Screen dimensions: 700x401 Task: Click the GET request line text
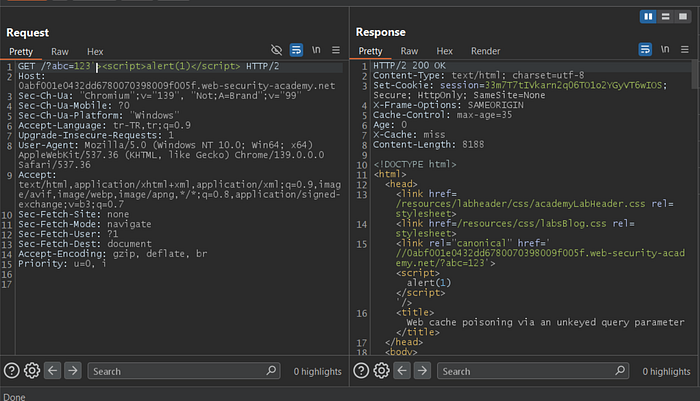148,66
